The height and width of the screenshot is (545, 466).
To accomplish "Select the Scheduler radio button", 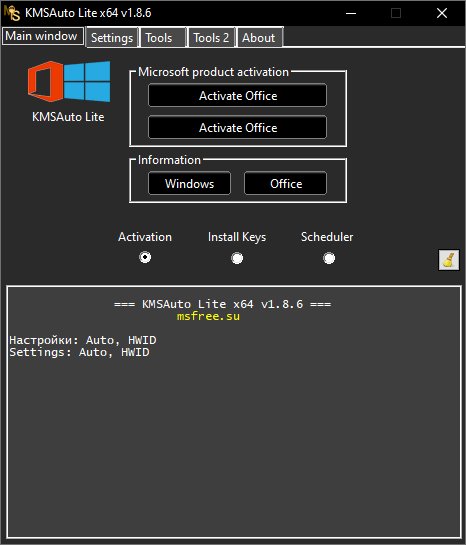I will 329,258.
